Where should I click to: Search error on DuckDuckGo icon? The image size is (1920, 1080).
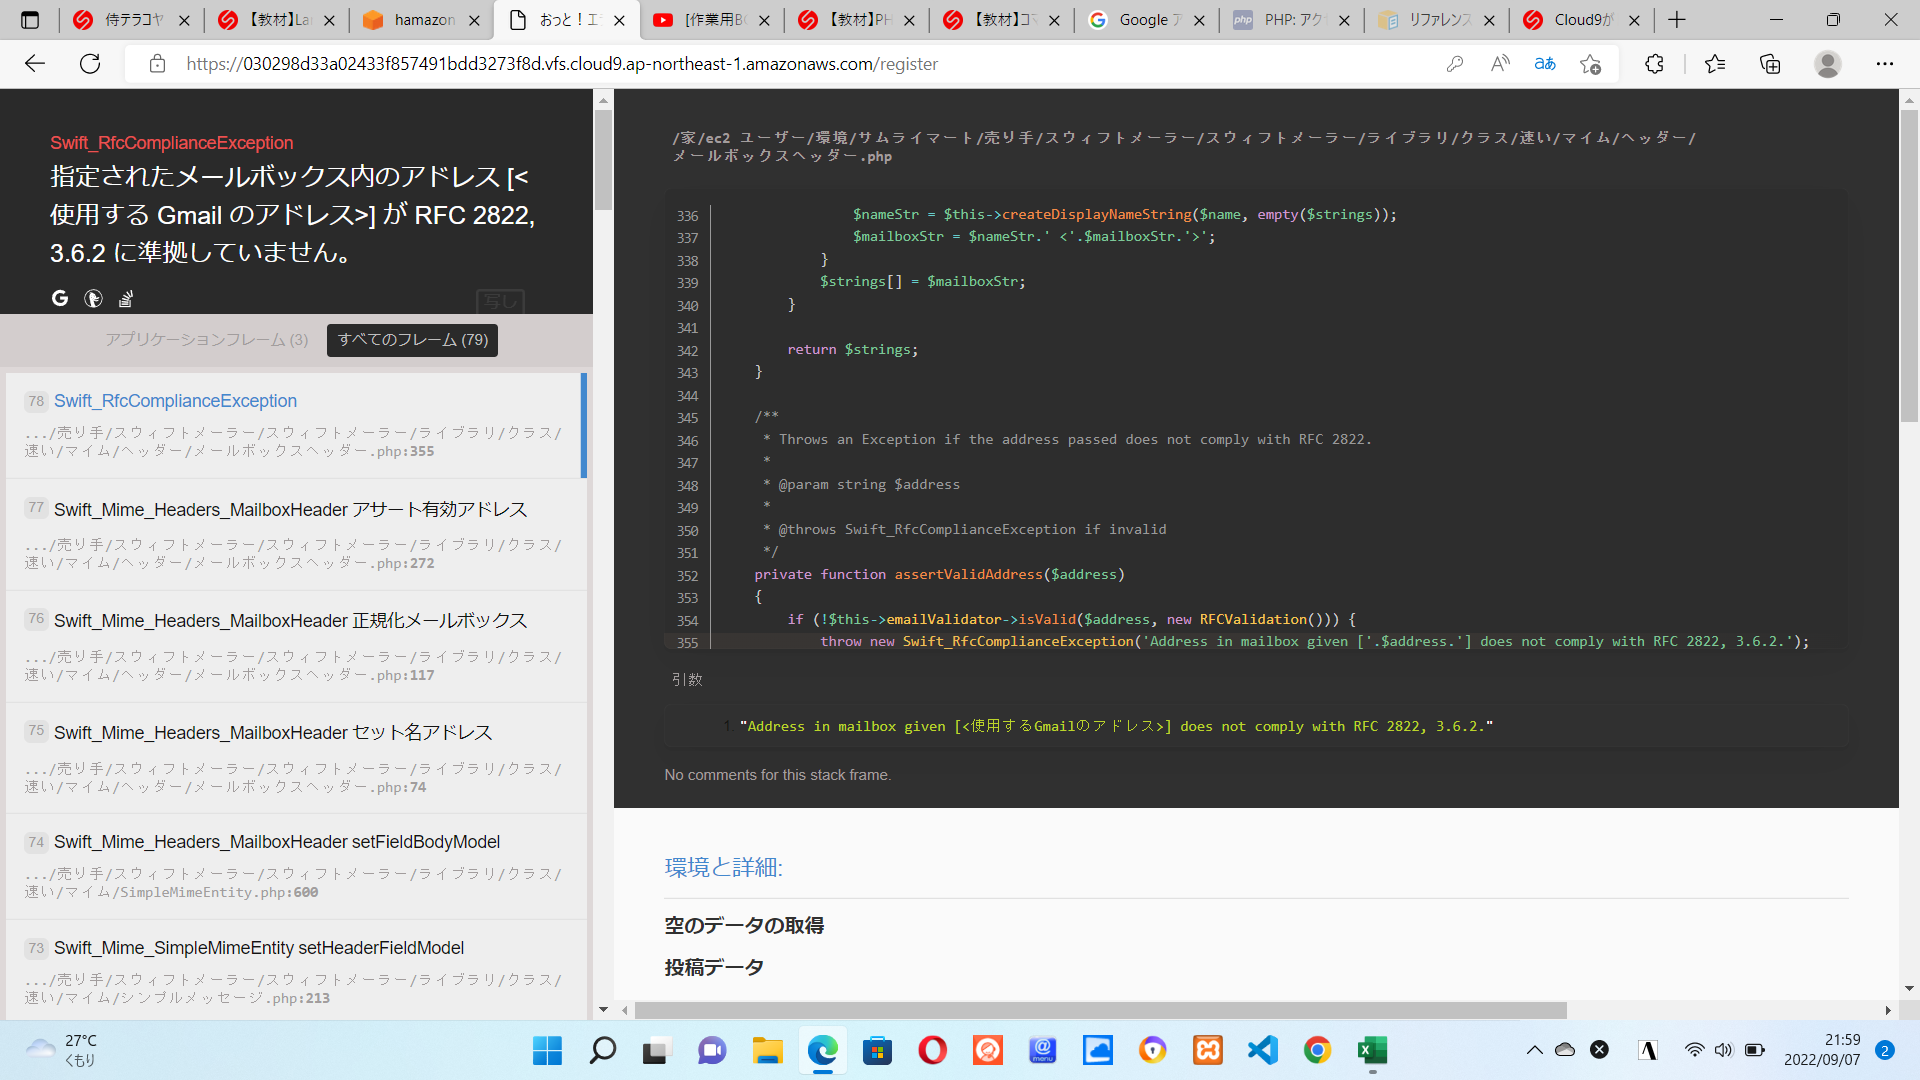93,298
